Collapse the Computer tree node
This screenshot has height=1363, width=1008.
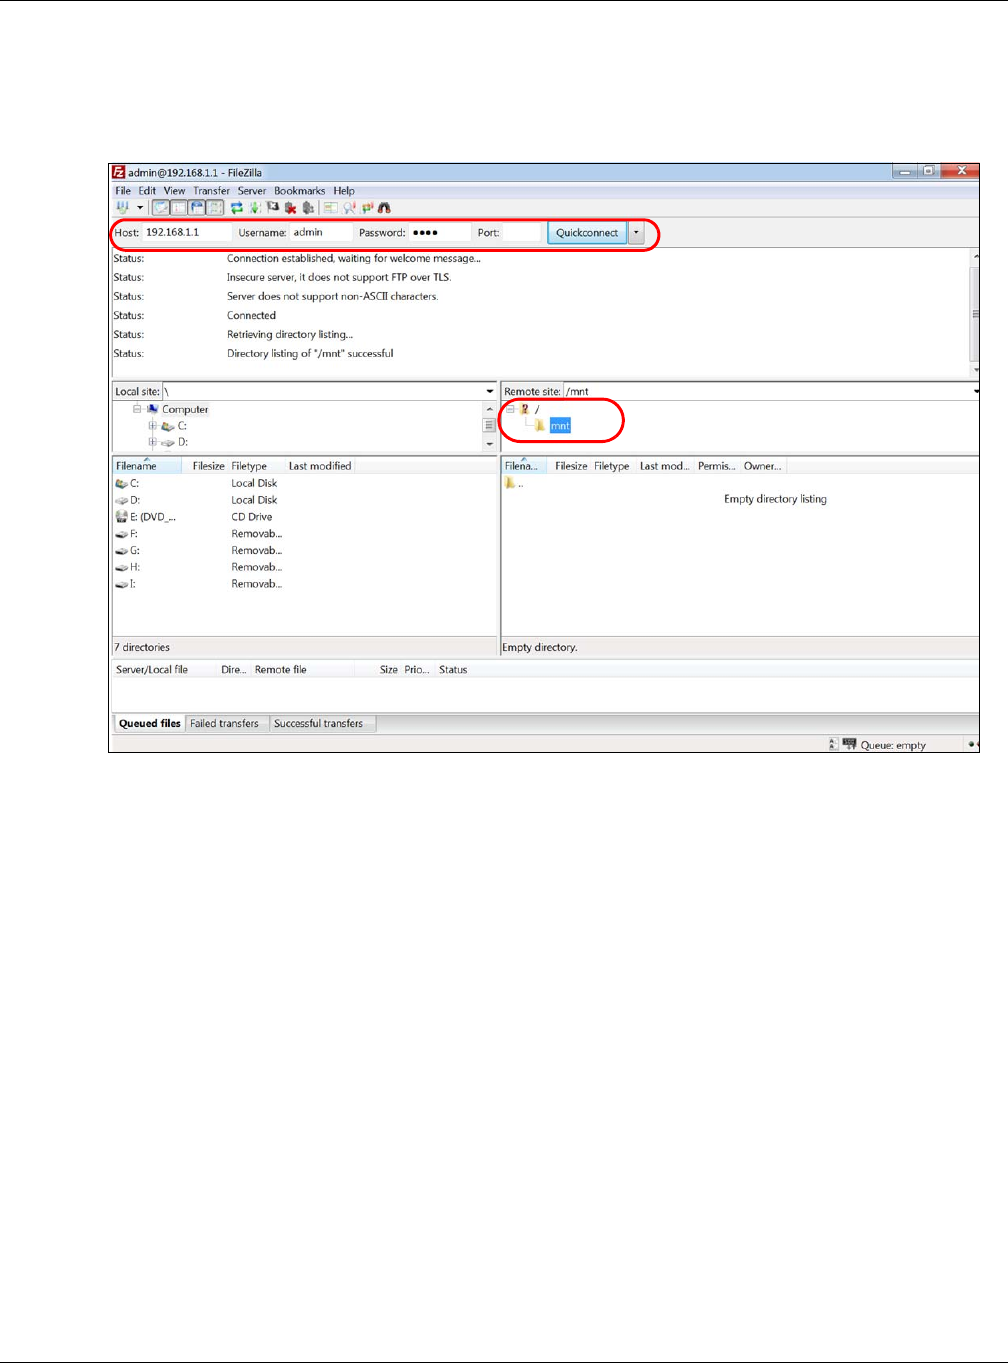coord(137,409)
